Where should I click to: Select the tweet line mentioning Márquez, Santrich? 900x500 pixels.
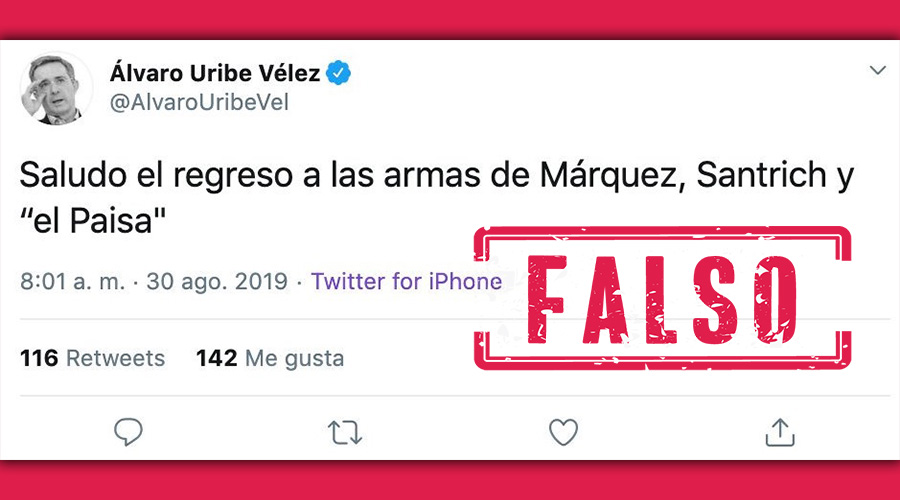tap(437, 175)
